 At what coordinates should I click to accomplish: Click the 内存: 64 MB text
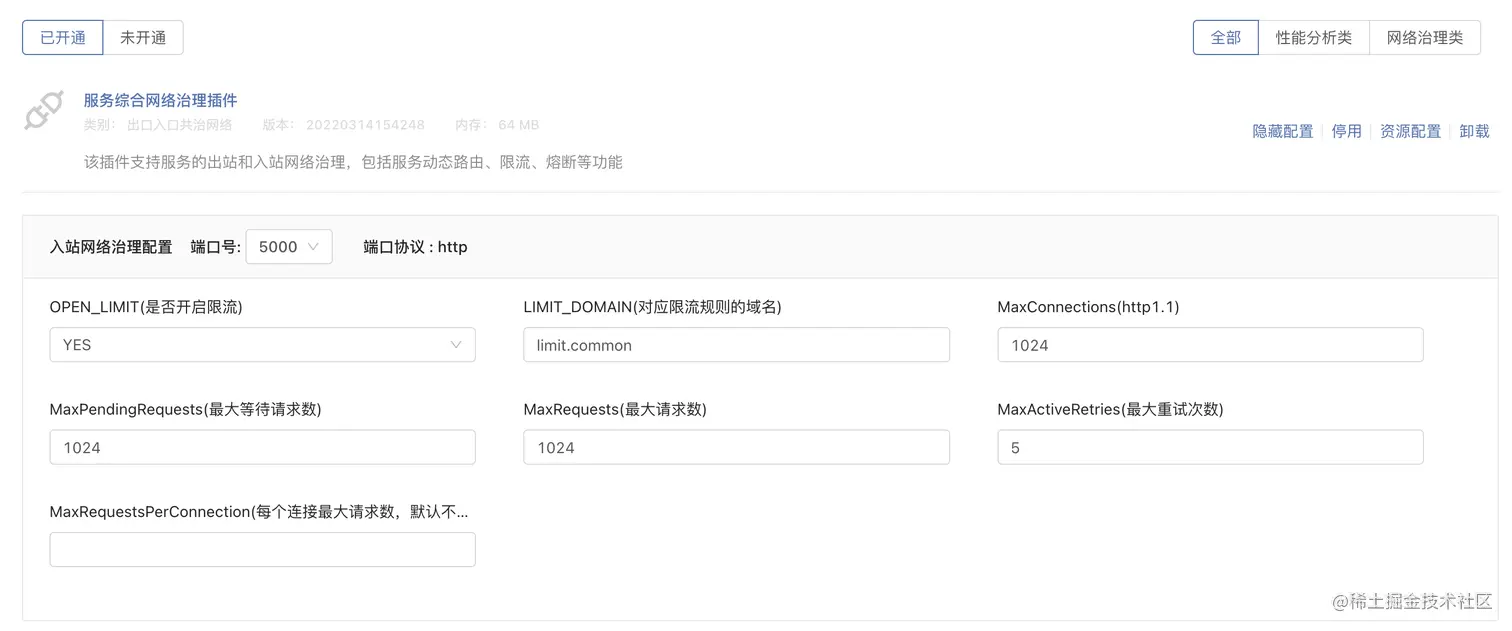click(x=497, y=125)
